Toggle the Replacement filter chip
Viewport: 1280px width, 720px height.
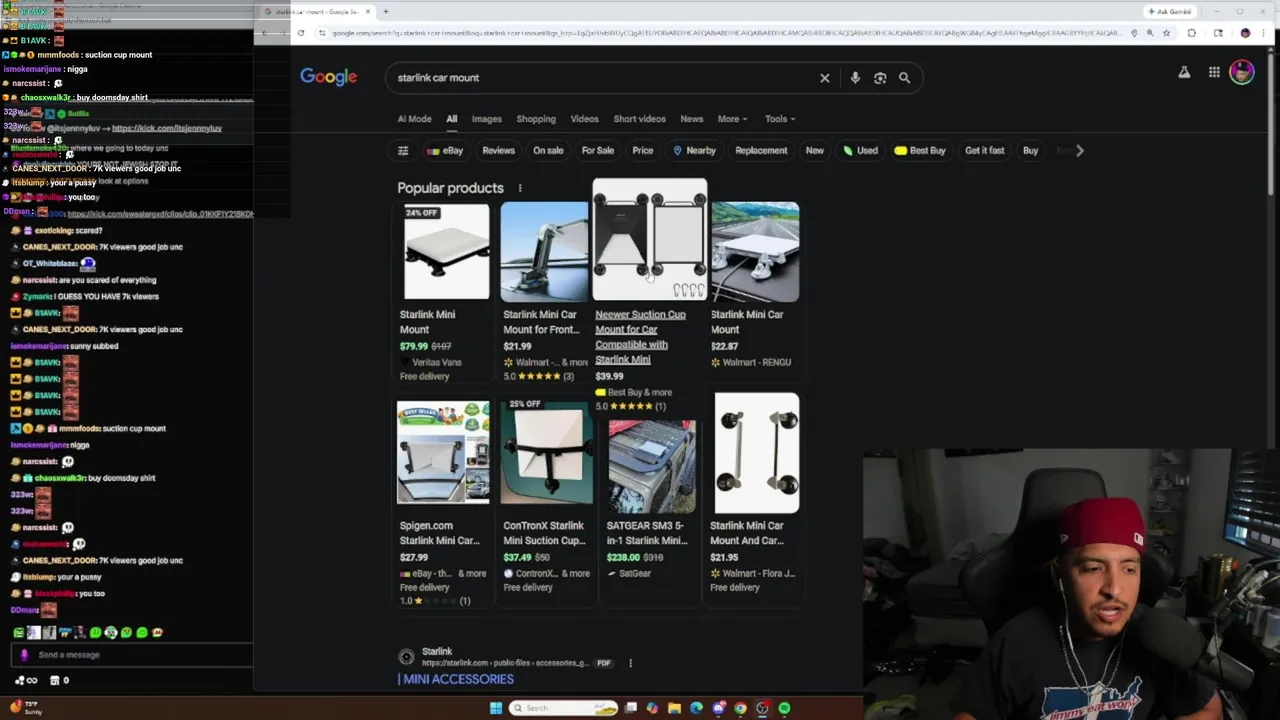click(761, 150)
